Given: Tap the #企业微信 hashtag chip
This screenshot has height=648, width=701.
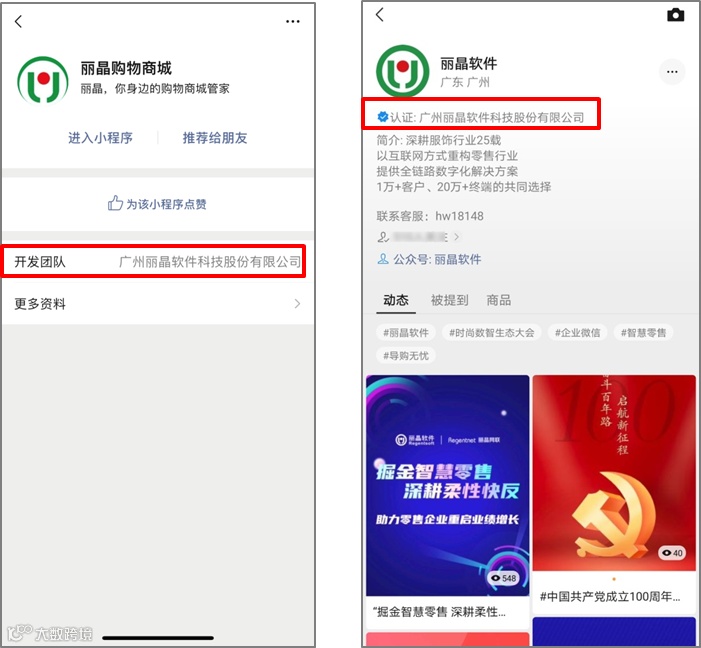Looking at the screenshot, I should point(578,332).
